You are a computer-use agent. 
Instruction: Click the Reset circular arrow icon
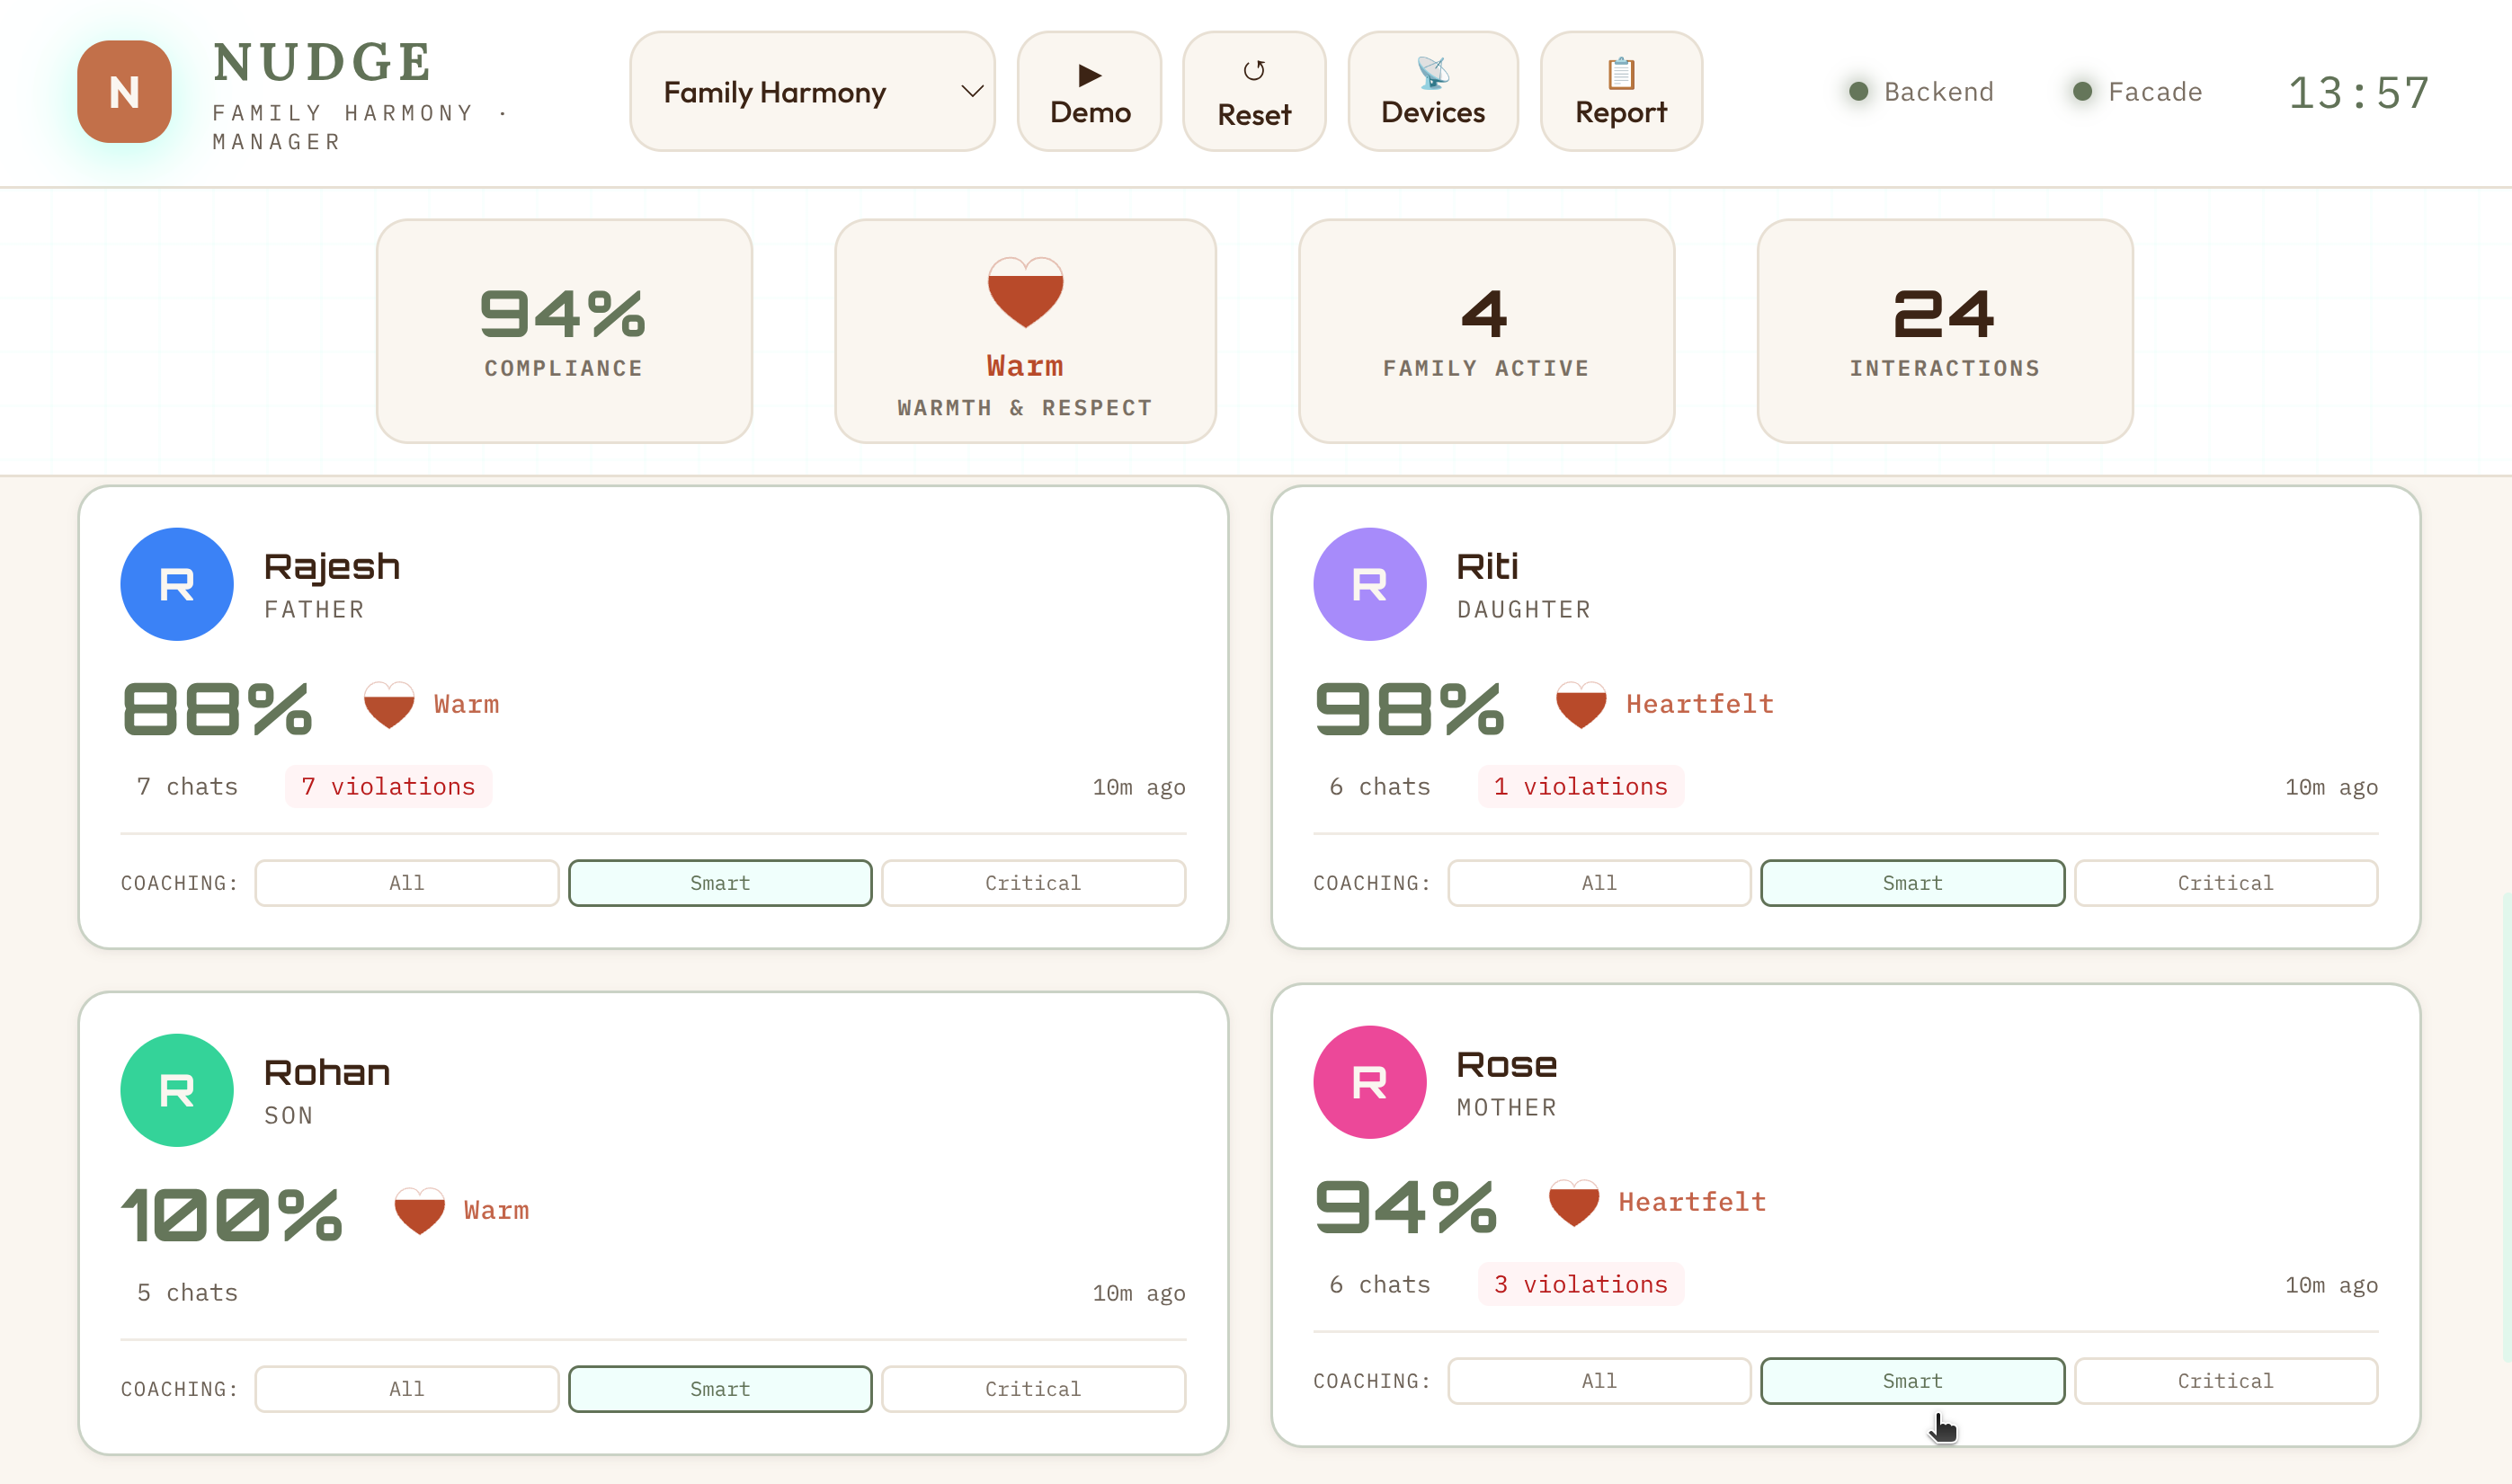click(1254, 71)
